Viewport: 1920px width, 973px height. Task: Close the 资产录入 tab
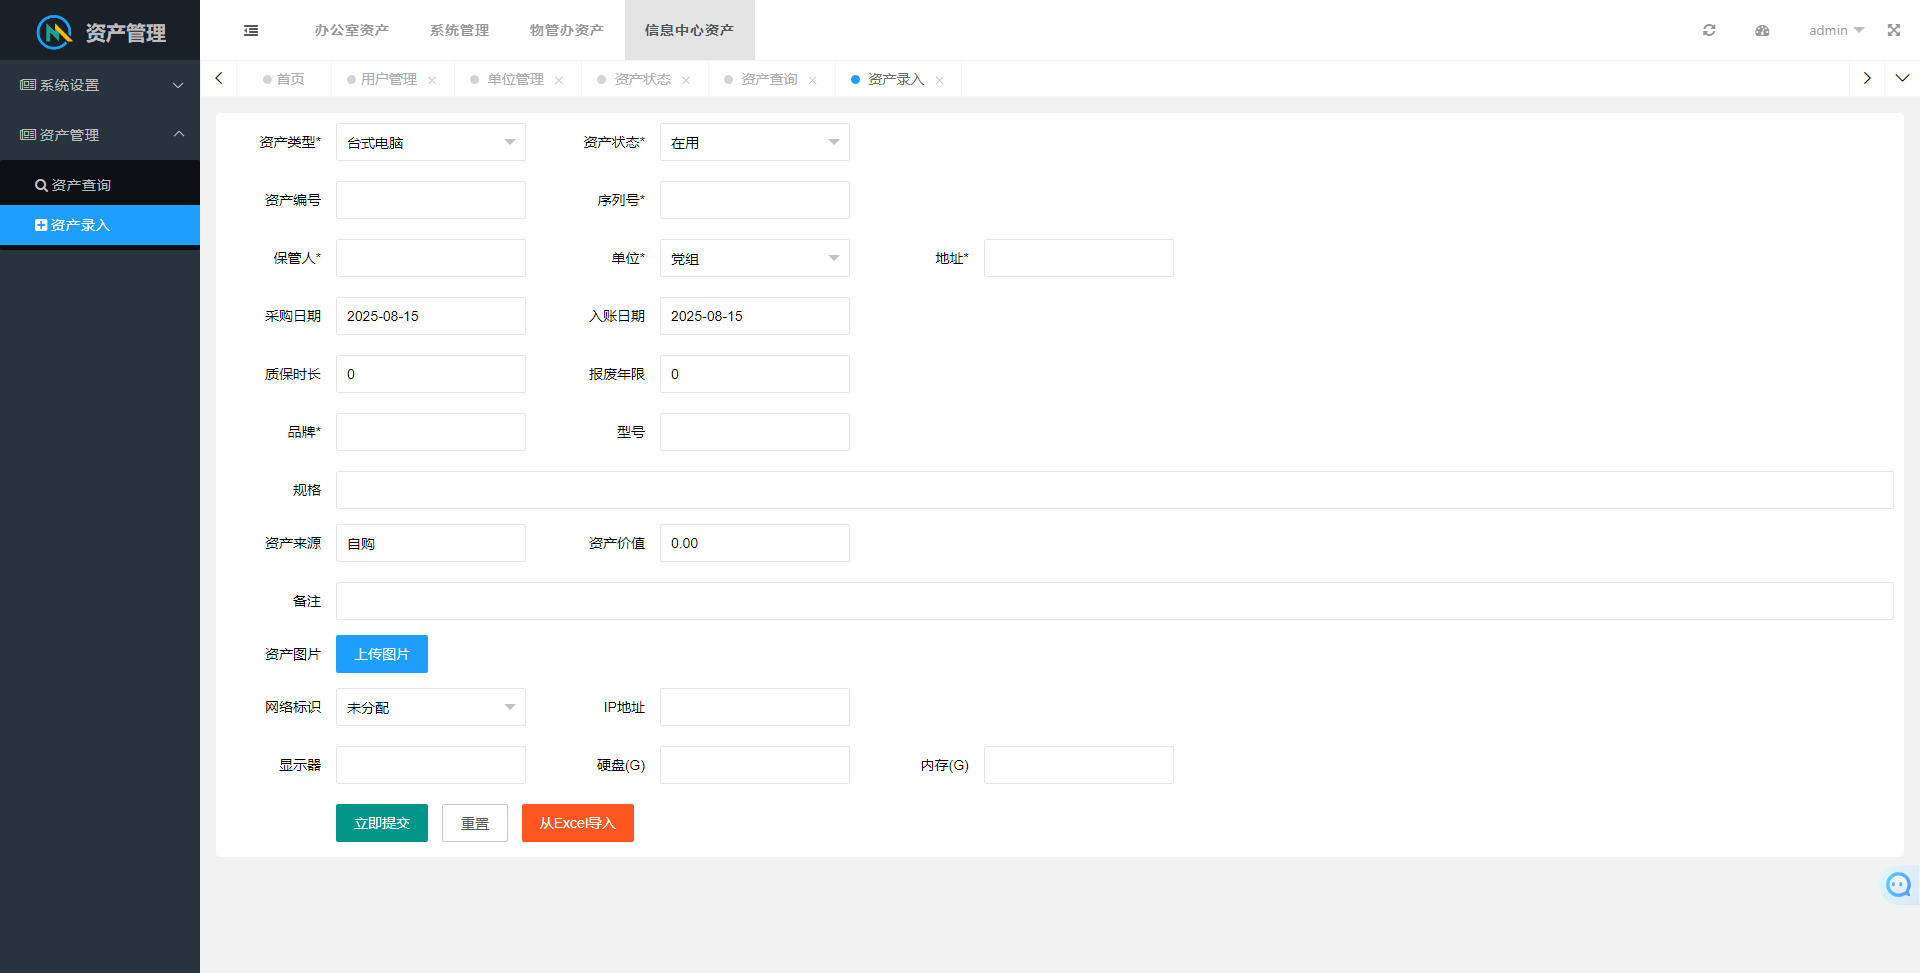pos(939,80)
